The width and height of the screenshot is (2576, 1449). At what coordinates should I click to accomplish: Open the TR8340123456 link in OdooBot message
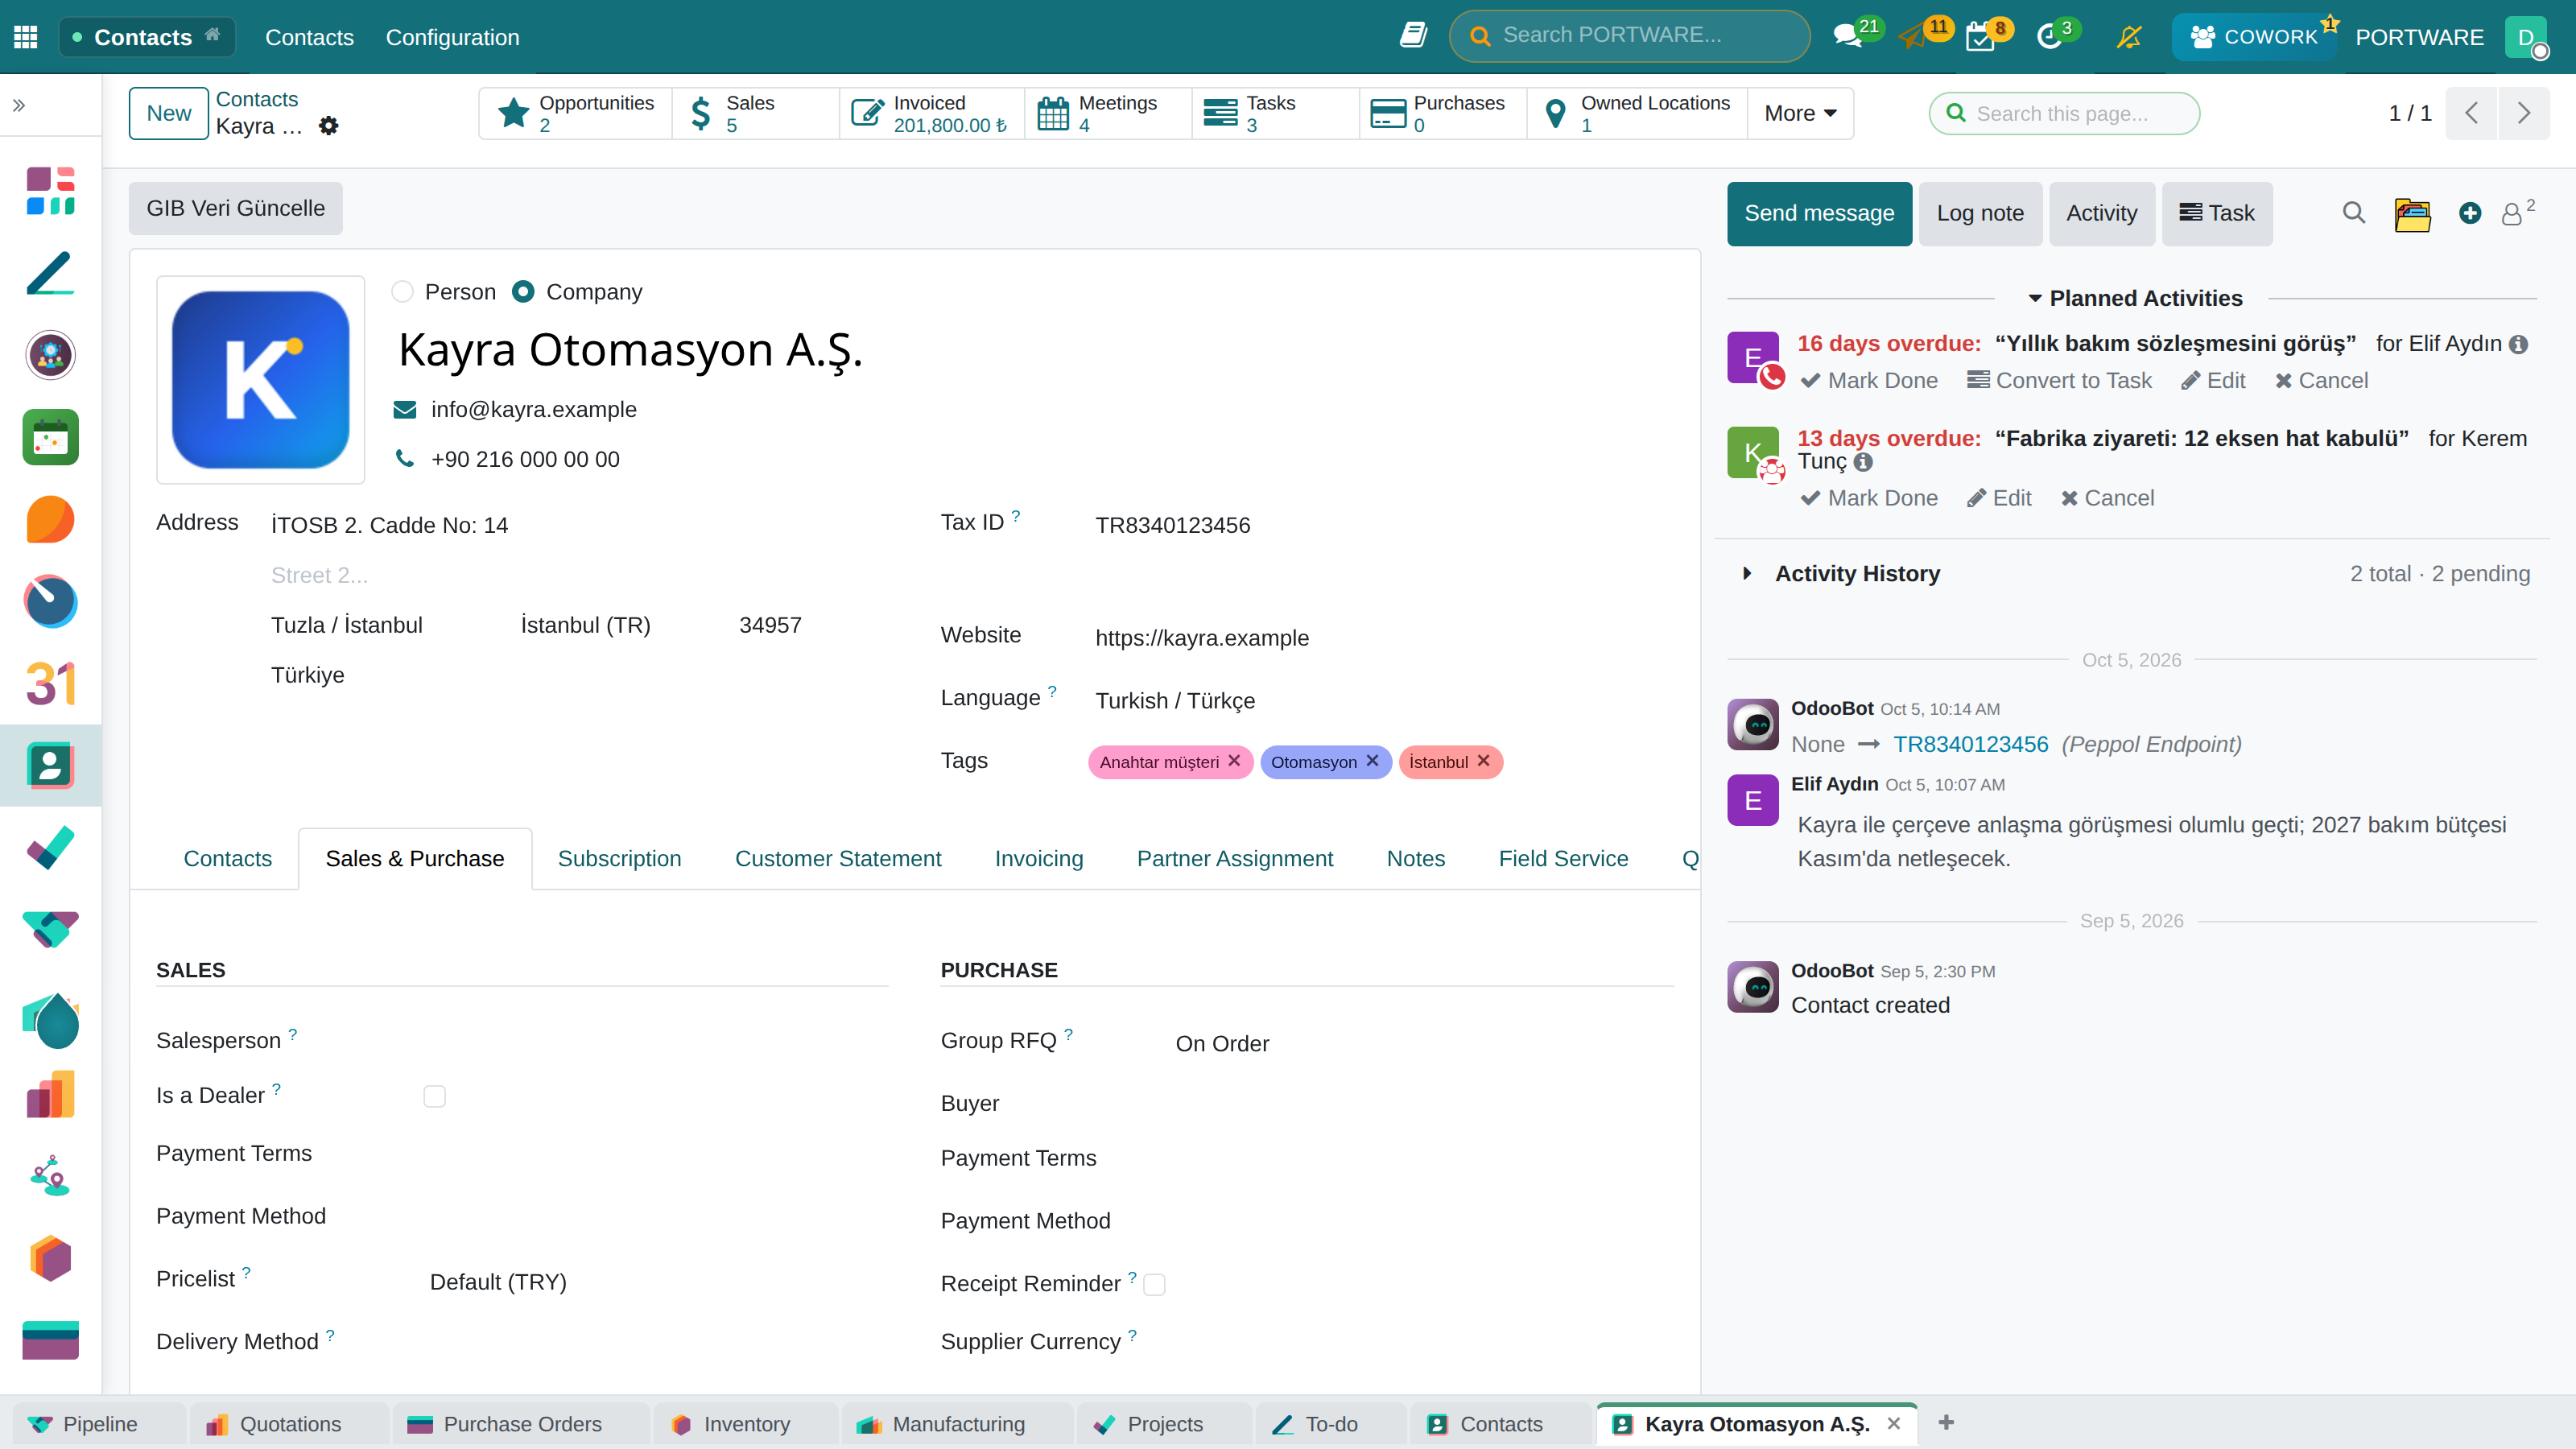[1970, 744]
